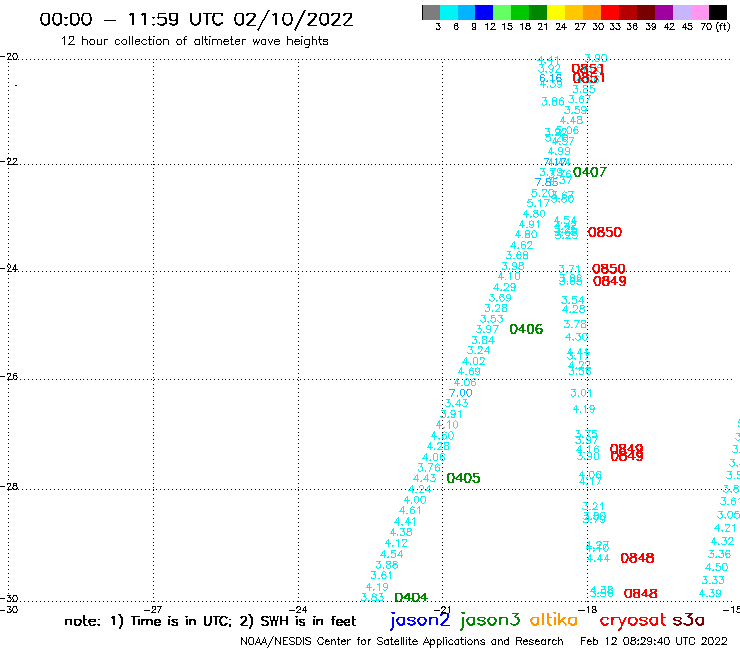Image resolution: width=740 pixels, height=650 pixels.
Task: Click the wave height value "4.02"
Action: coord(473,361)
